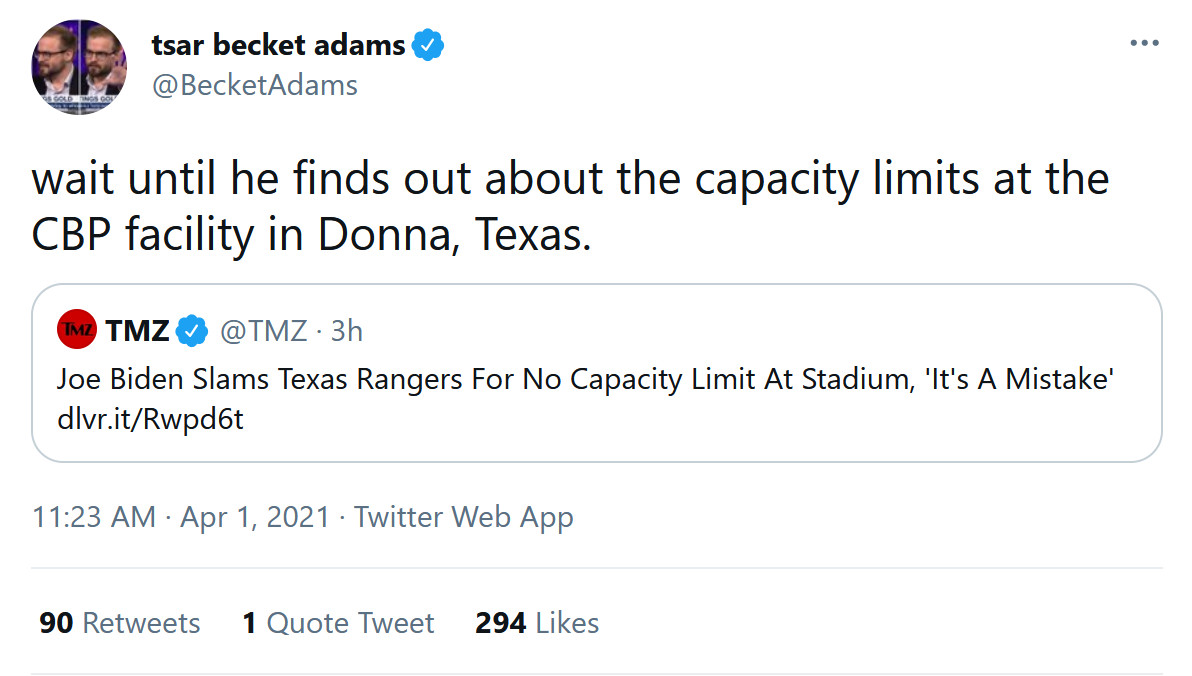Screen dimensions: 1192x676
Task: Click the red TMZ logo avatar
Action: coord(77,330)
